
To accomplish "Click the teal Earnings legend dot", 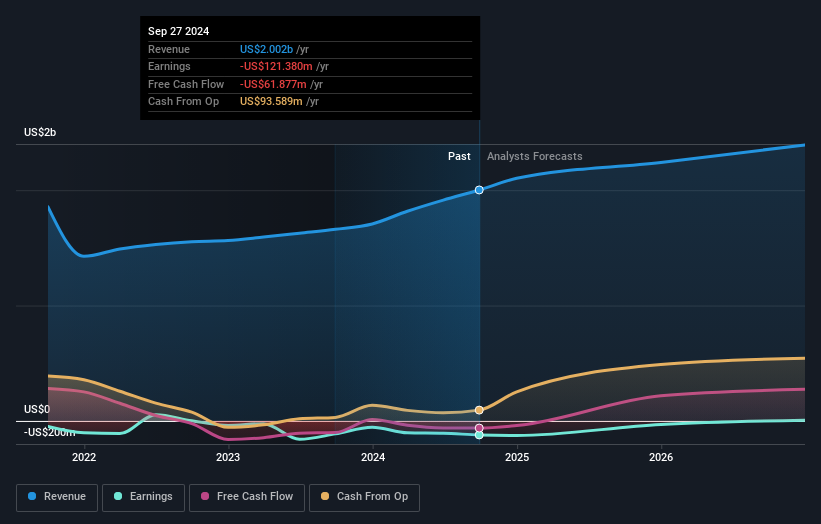I will pos(118,496).
